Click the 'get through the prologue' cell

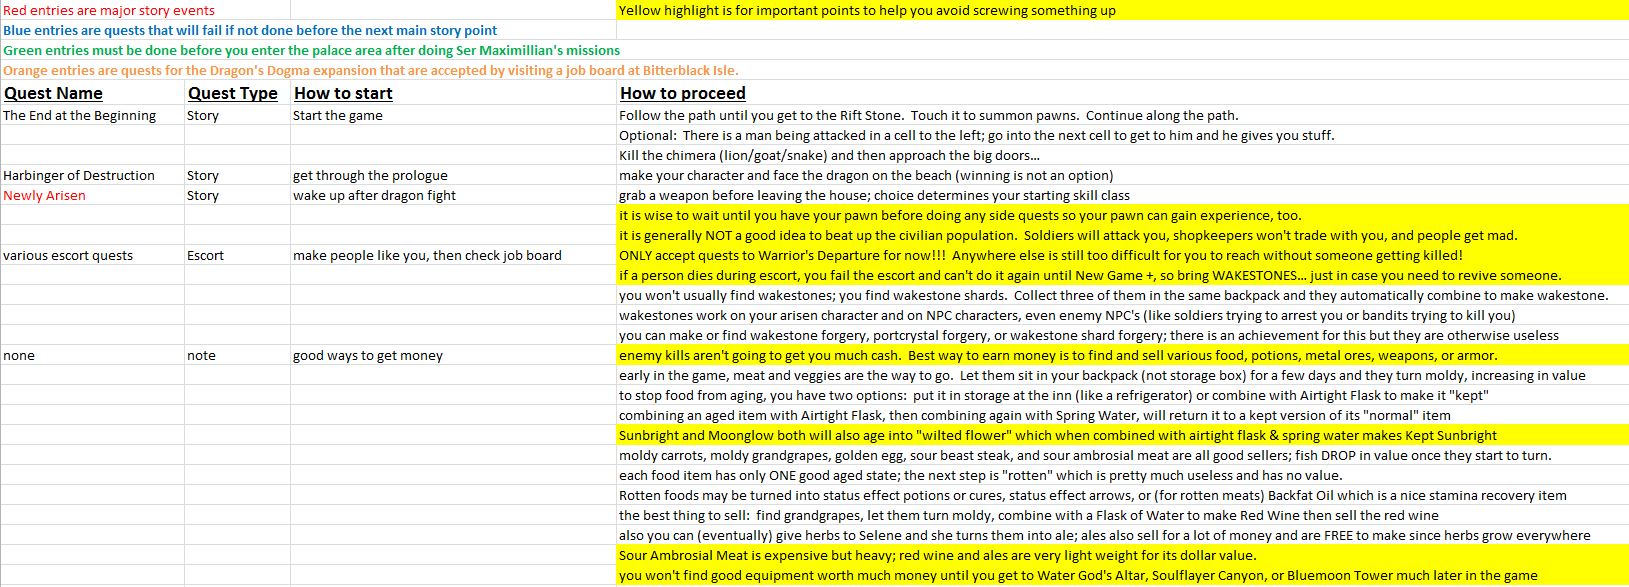pos(454,175)
